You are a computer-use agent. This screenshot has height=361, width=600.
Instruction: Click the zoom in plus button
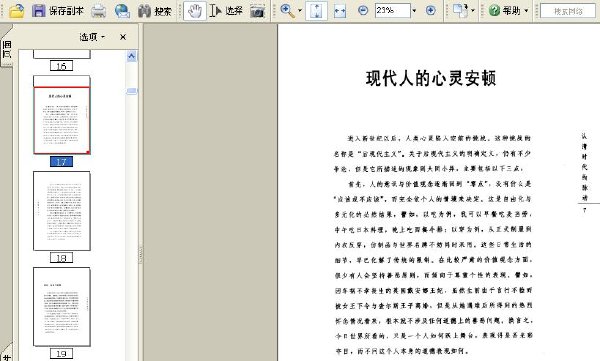click(430, 10)
